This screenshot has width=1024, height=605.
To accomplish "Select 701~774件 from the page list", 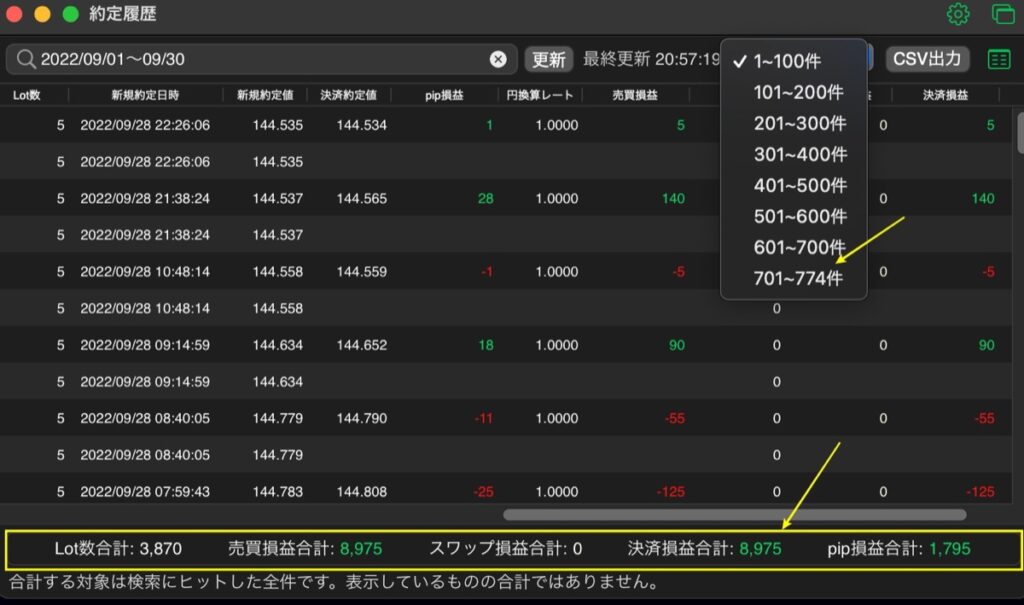I will coord(793,278).
